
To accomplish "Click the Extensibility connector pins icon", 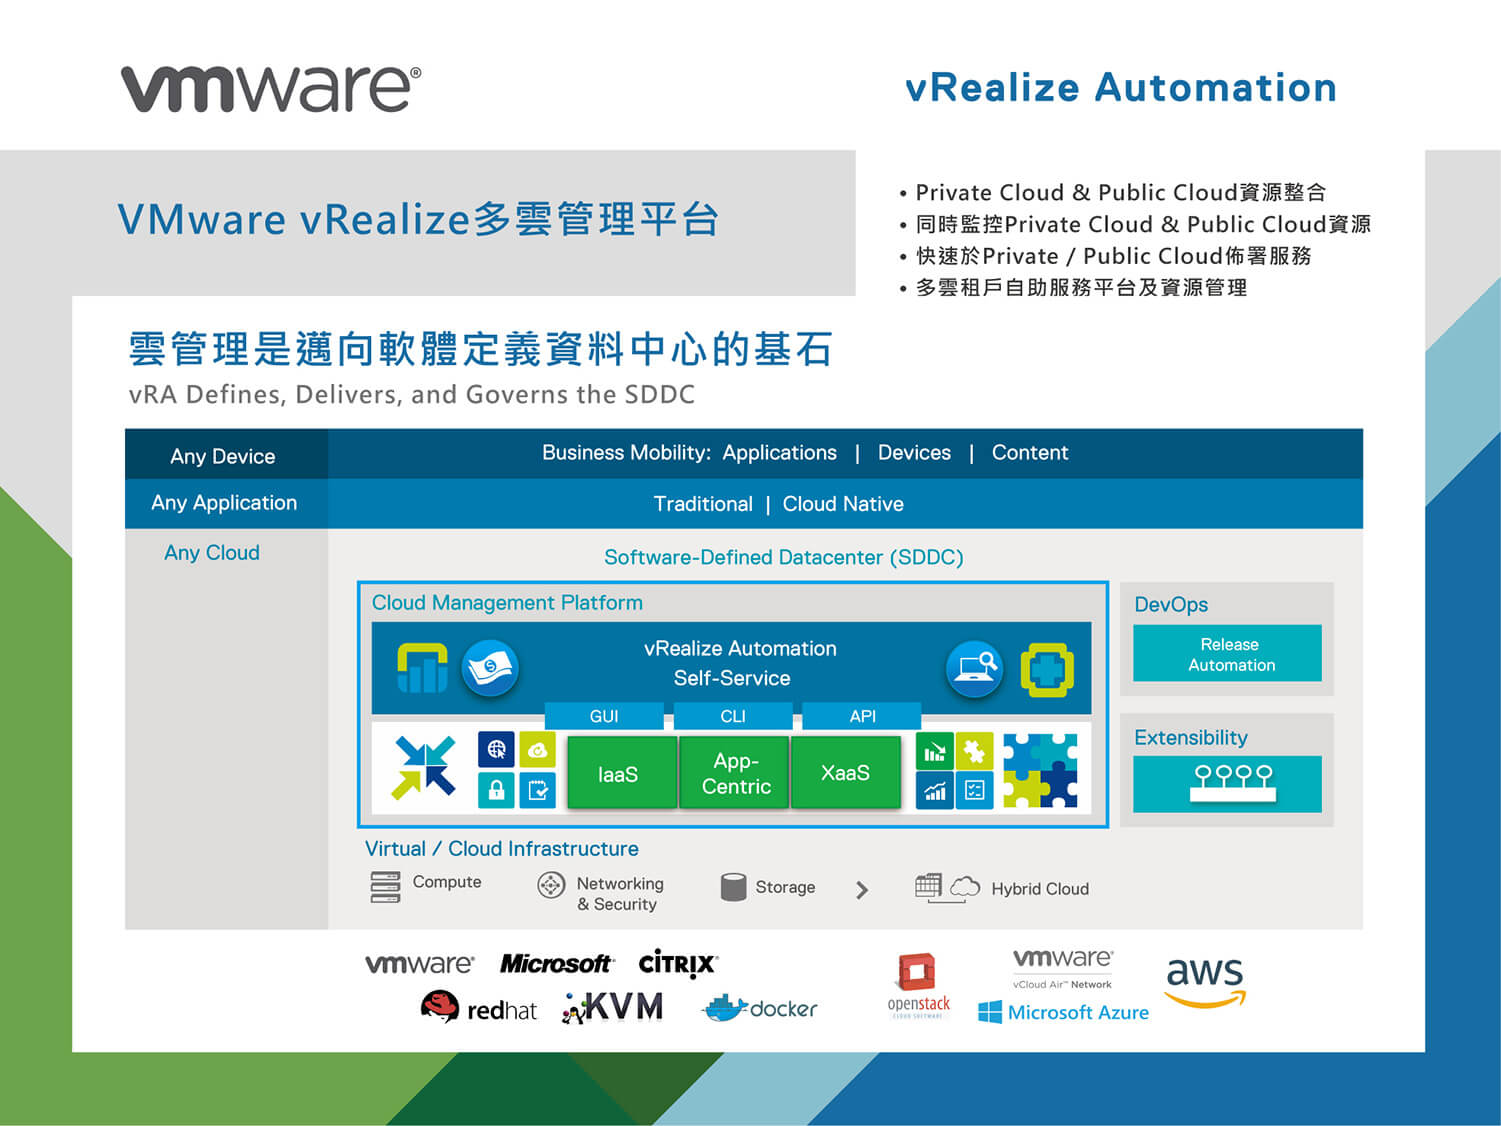I will (1233, 783).
